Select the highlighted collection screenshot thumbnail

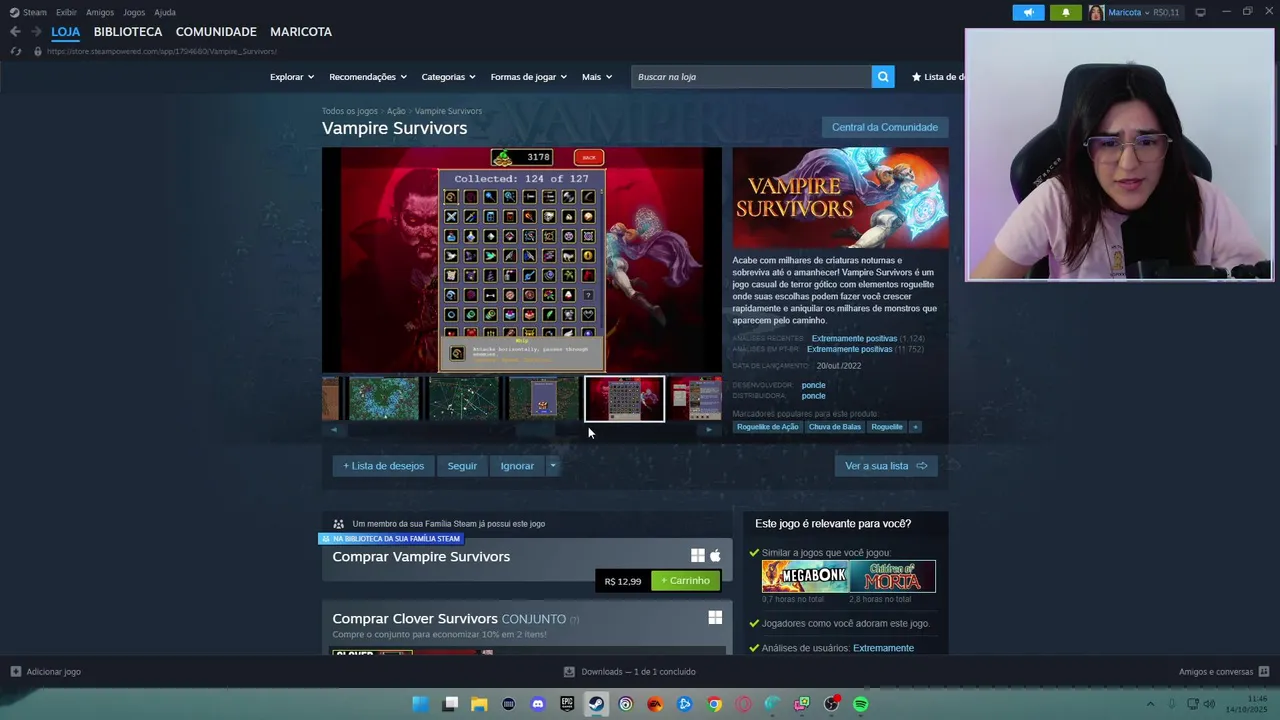click(624, 399)
